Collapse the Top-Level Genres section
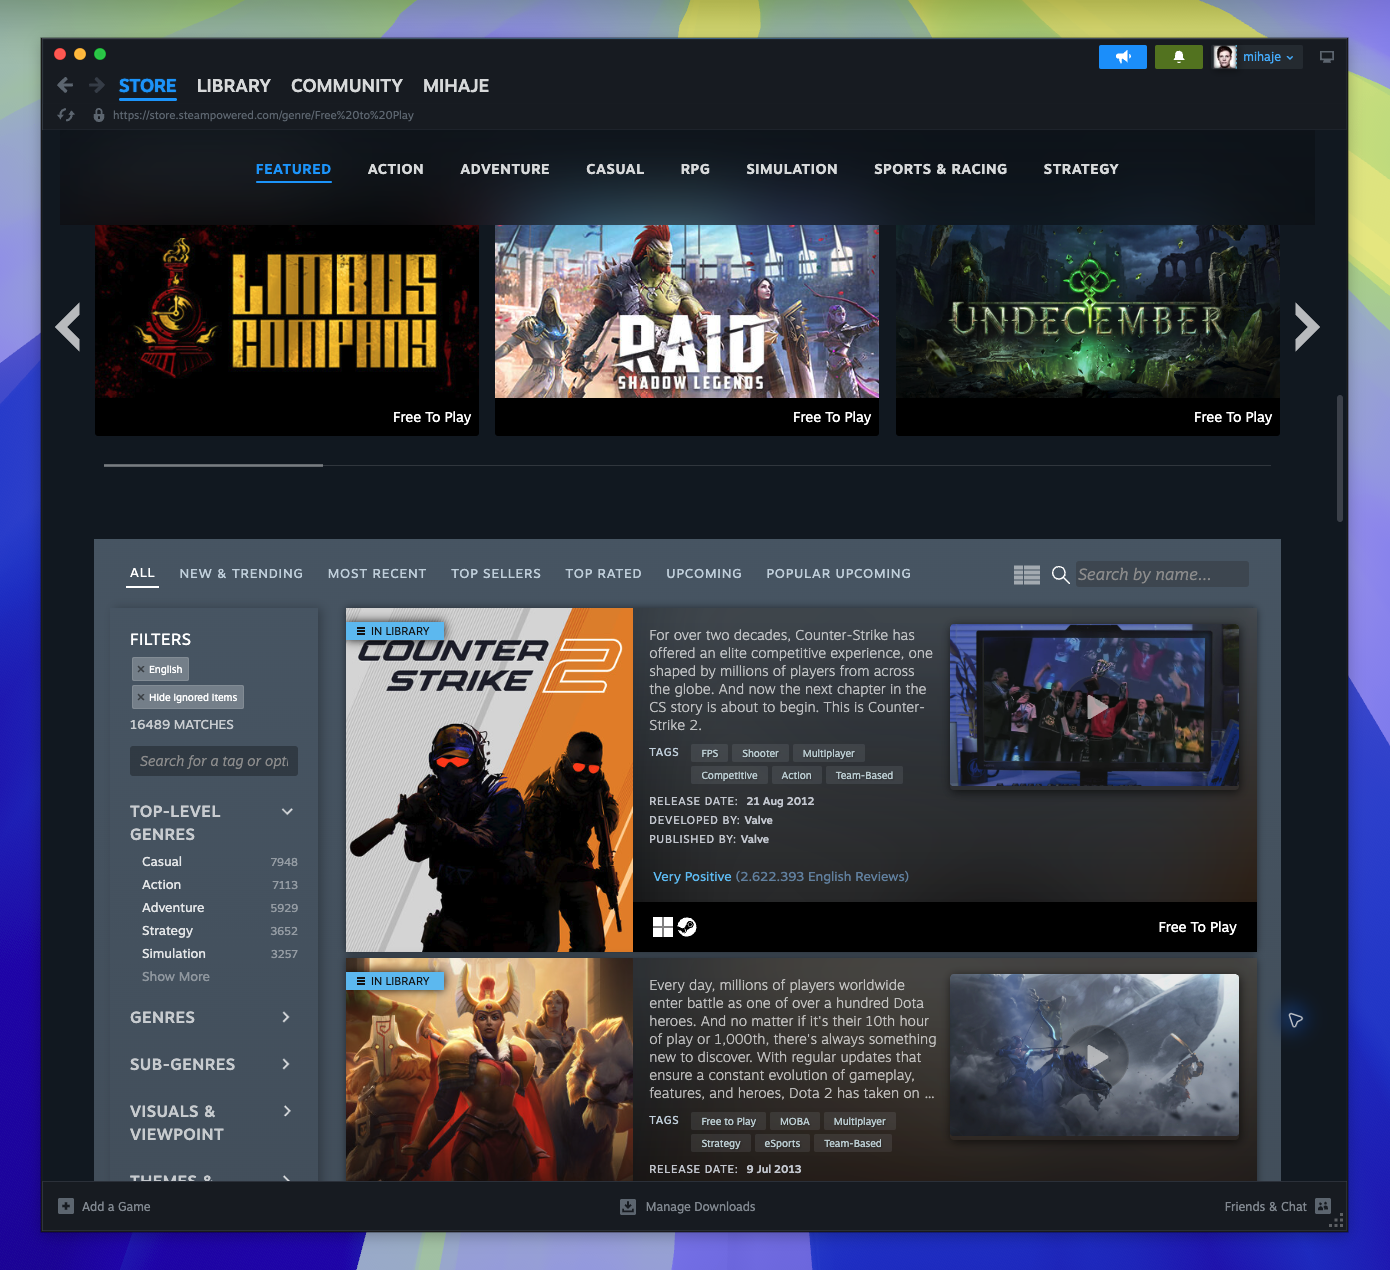 click(287, 811)
